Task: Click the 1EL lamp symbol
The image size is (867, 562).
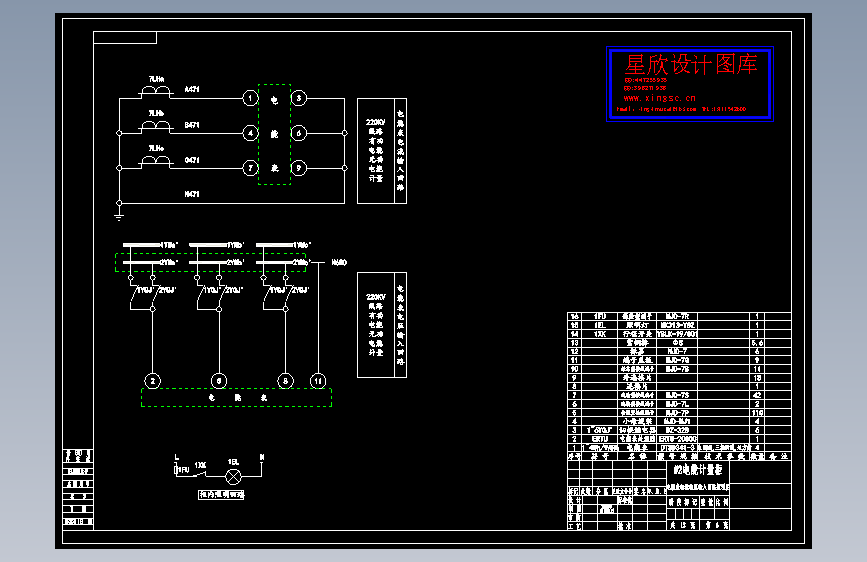Action: pyautogui.click(x=233, y=476)
